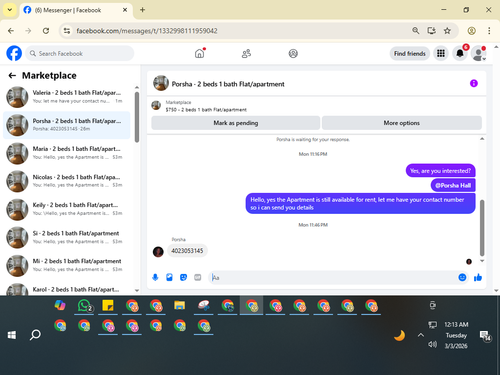
Task: Click the conversation list scrollbar
Action: click(137, 117)
